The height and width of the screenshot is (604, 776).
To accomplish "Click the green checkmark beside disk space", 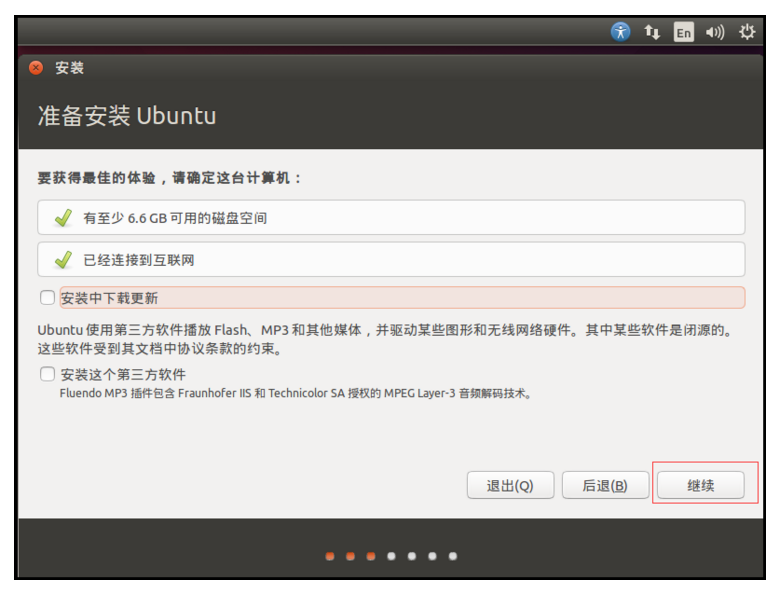I will 63,217.
